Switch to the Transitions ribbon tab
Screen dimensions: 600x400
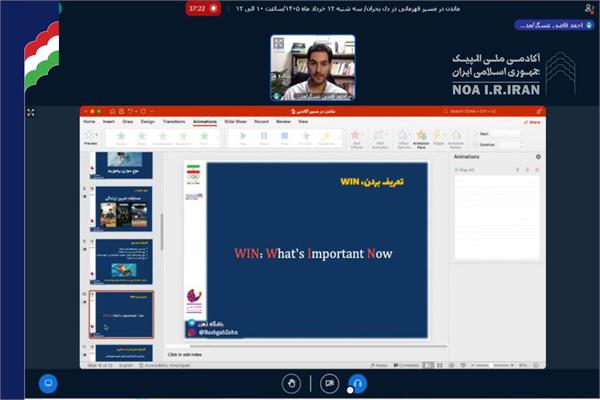(x=174, y=121)
